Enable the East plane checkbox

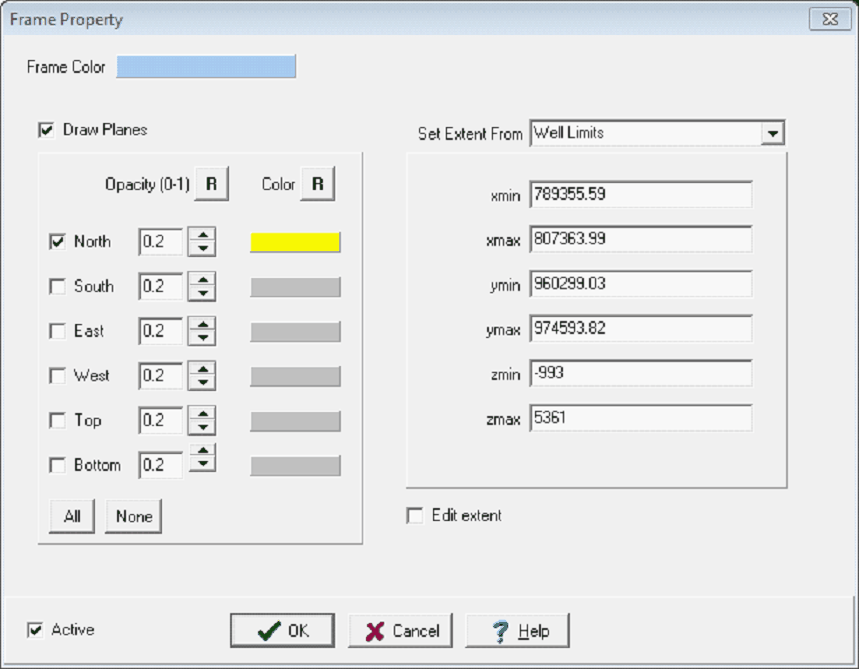click(57, 331)
